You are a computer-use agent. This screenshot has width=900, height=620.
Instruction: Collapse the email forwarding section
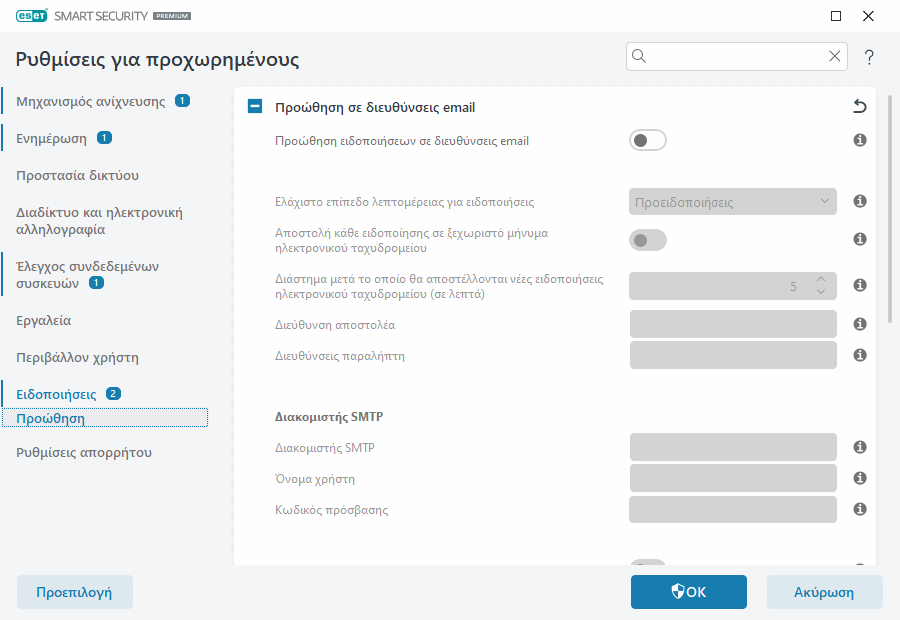click(x=254, y=106)
